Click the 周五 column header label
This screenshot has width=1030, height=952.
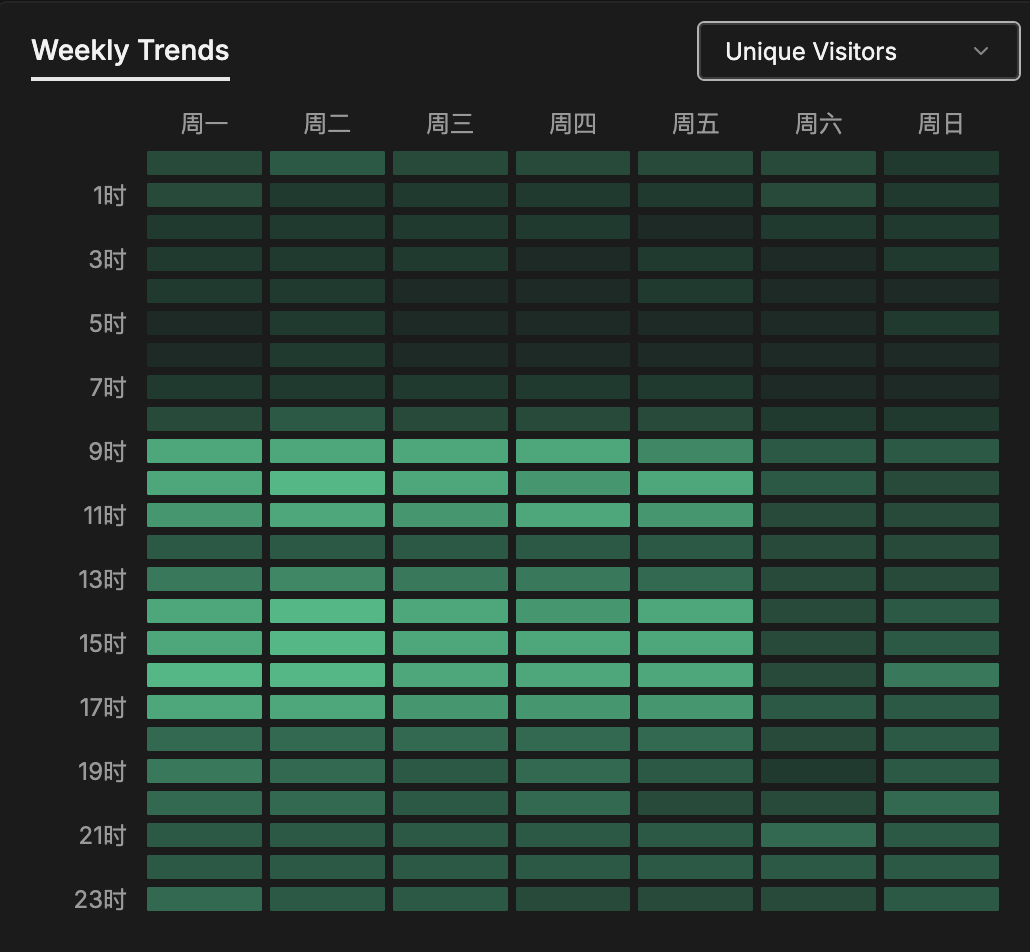click(x=695, y=124)
